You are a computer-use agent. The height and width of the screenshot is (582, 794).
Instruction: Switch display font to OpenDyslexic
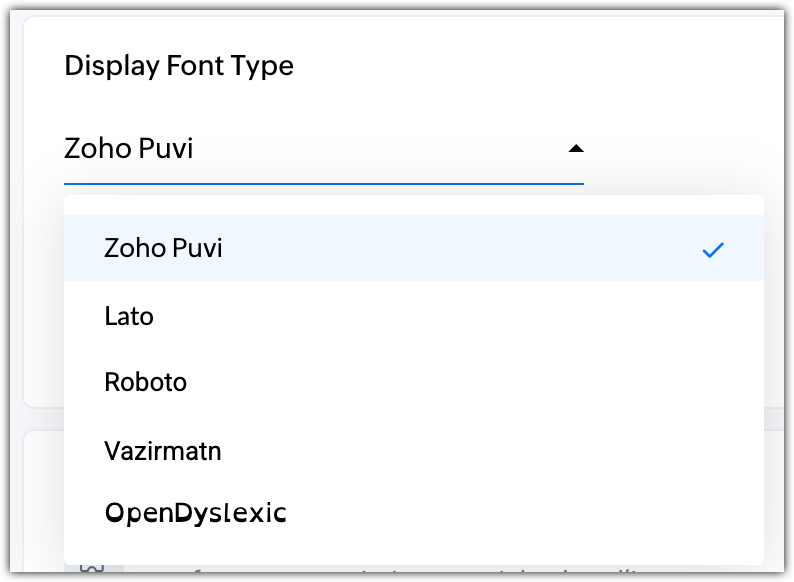click(x=195, y=514)
